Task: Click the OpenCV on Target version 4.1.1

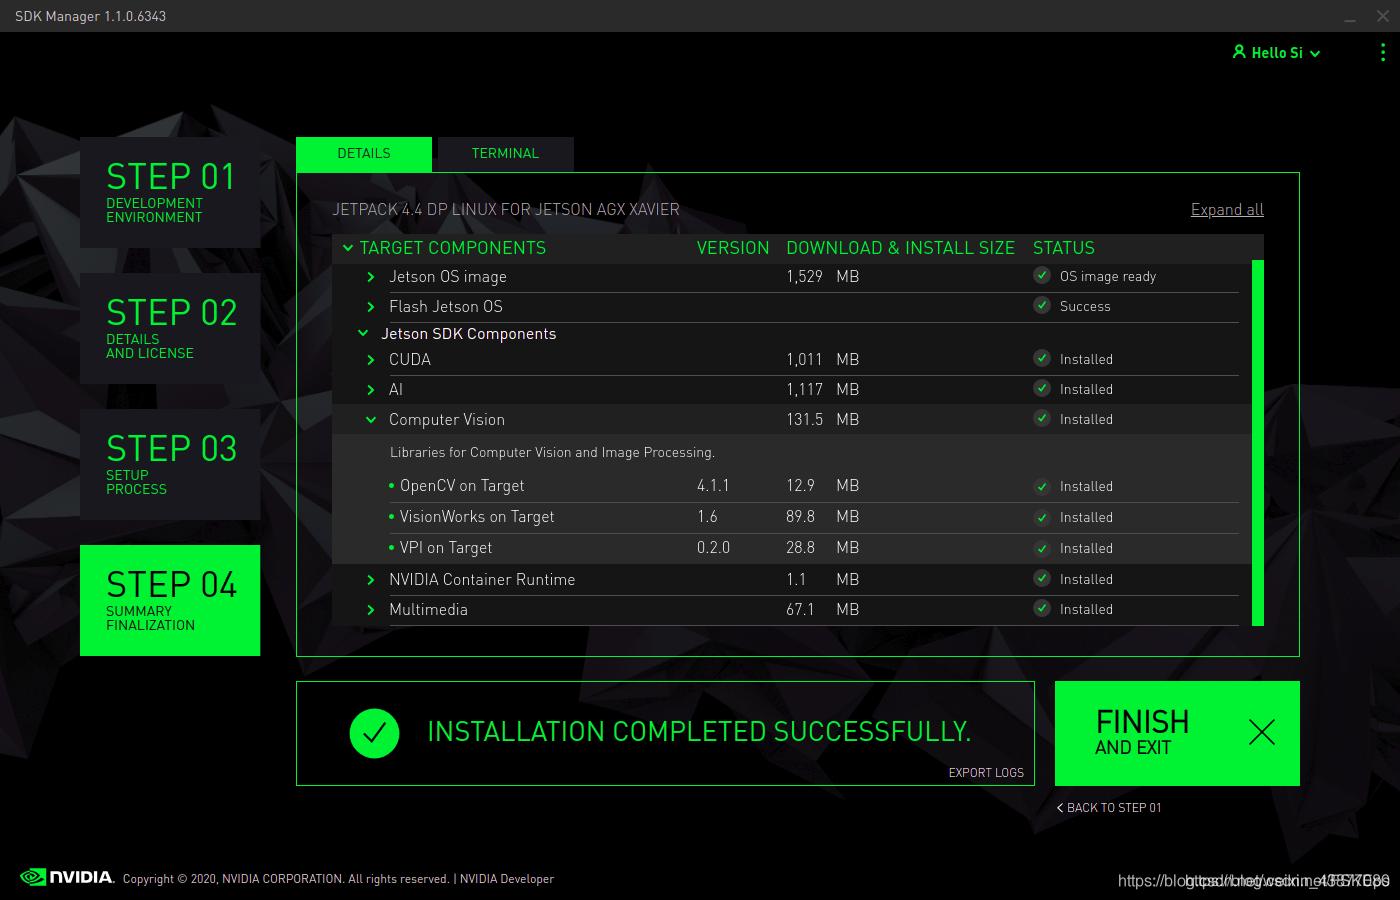Action: [x=713, y=486]
